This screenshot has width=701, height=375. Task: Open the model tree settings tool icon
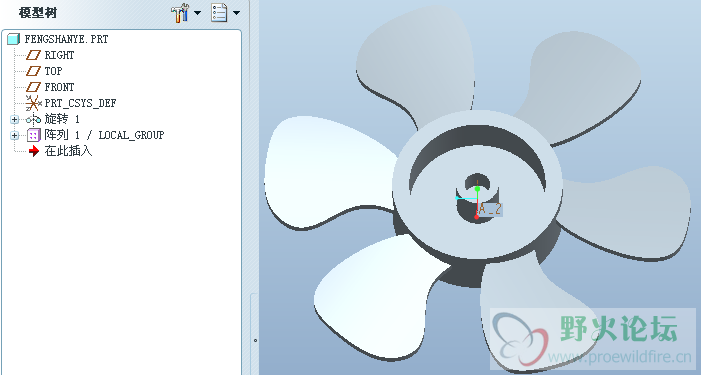point(180,13)
